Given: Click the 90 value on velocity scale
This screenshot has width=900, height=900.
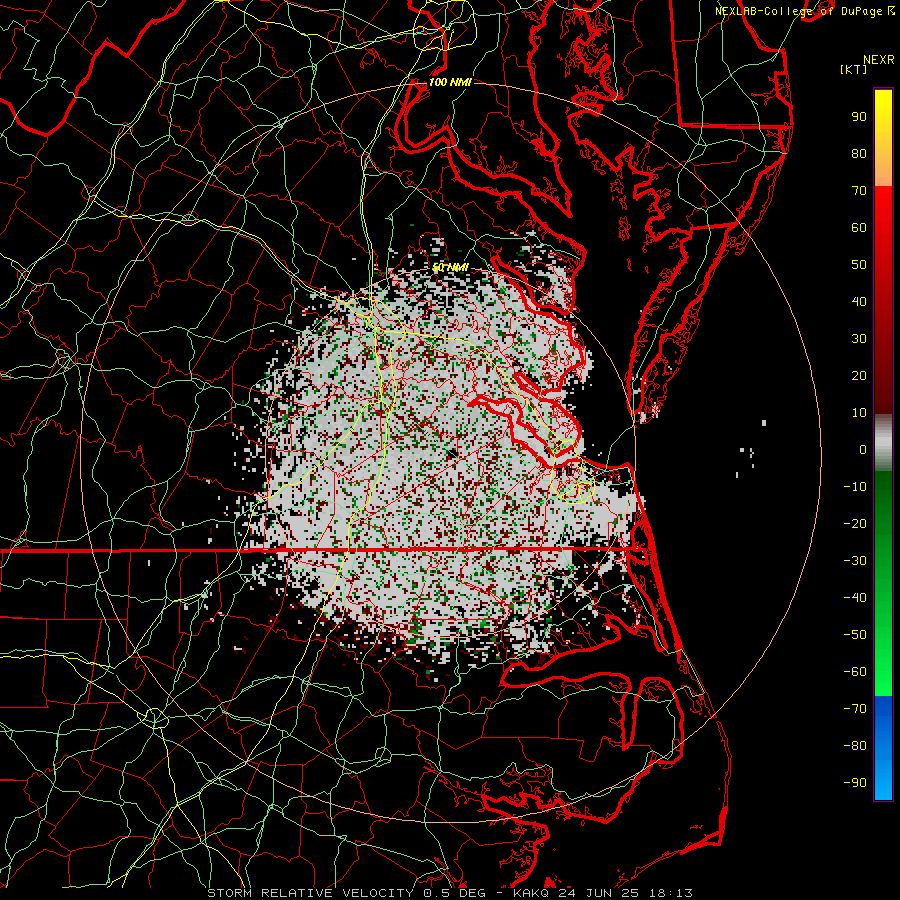Looking at the screenshot, I should tap(859, 117).
